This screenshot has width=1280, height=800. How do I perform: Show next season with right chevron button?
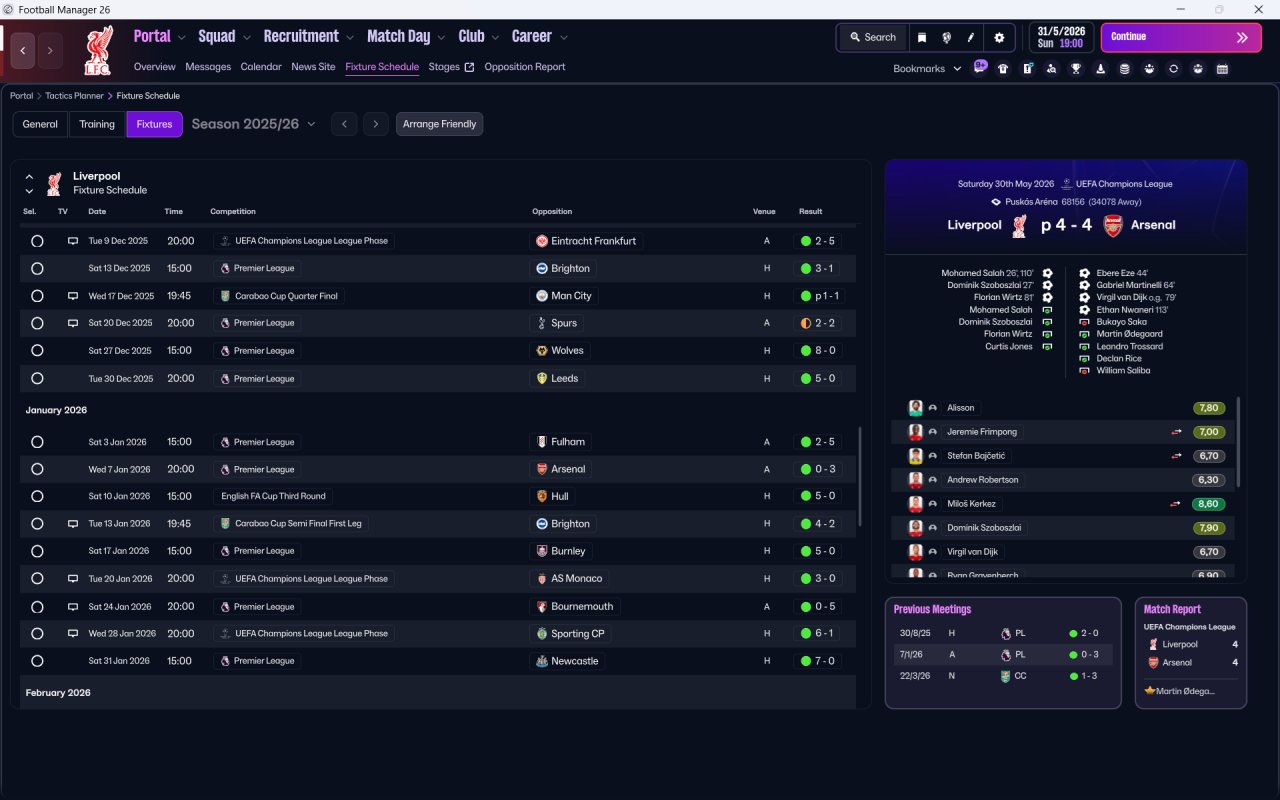coord(375,124)
